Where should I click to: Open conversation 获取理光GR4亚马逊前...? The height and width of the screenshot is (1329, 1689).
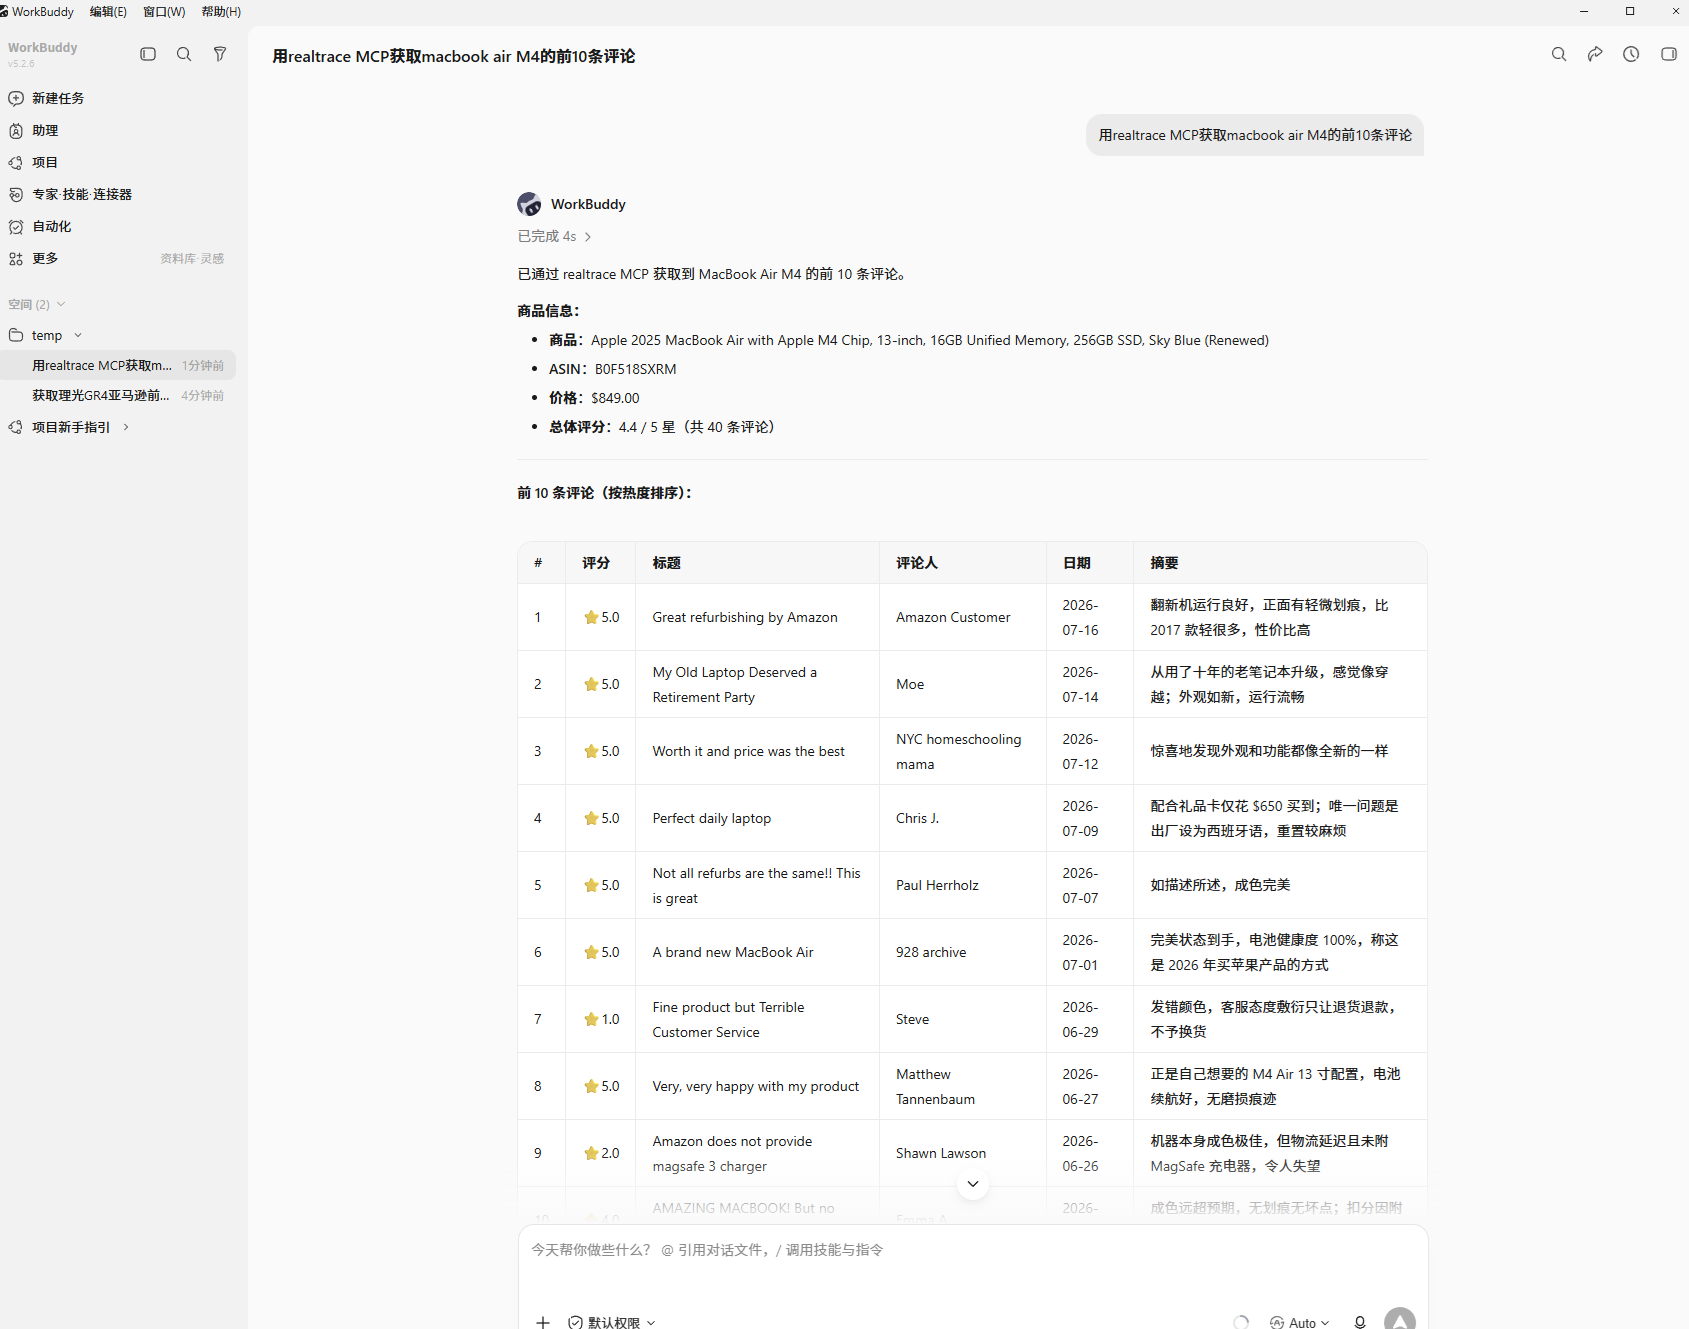click(118, 395)
